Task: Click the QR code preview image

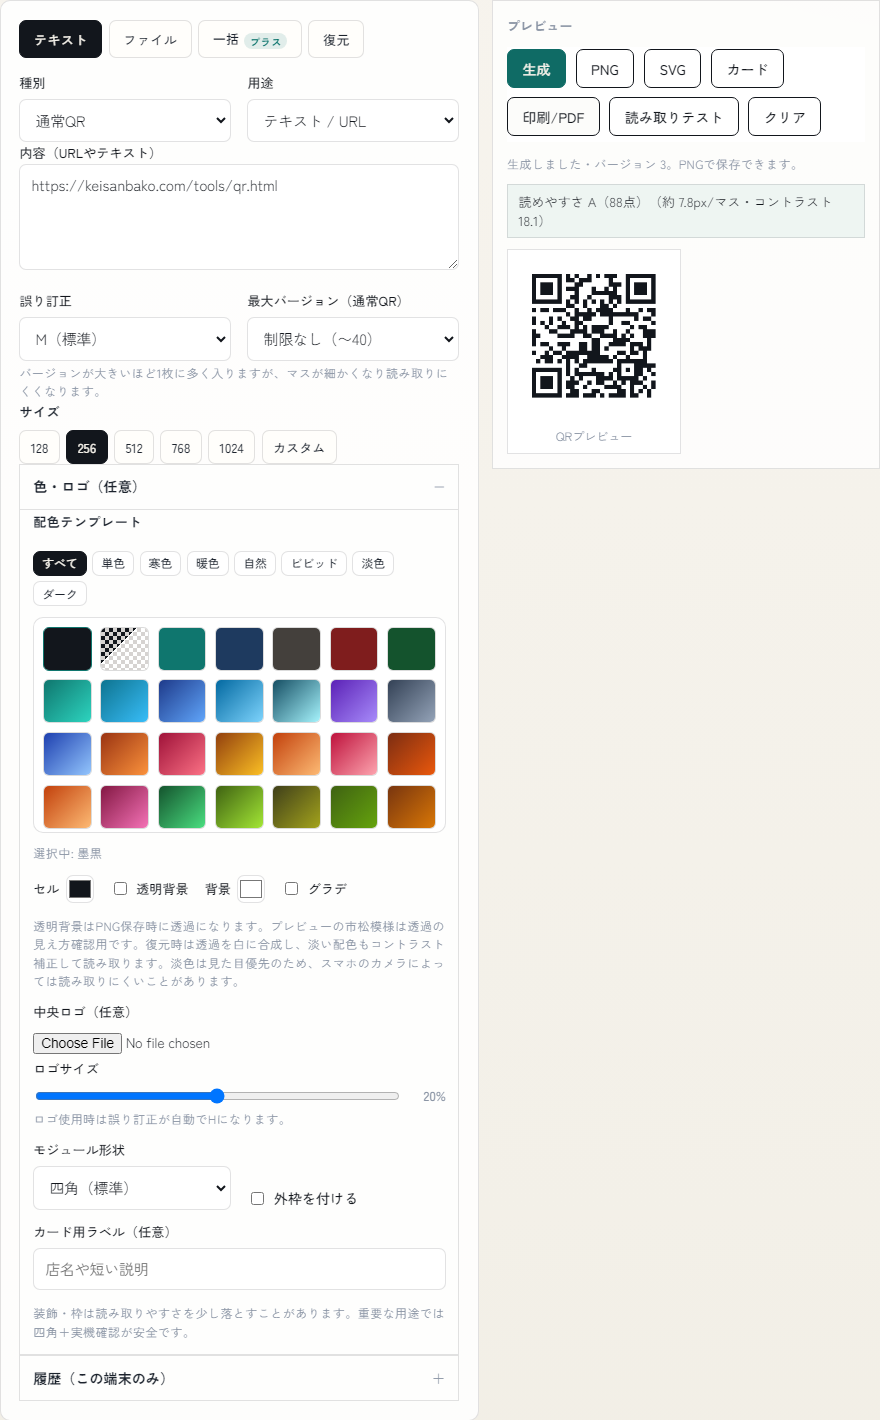Action: pyautogui.click(x=594, y=336)
